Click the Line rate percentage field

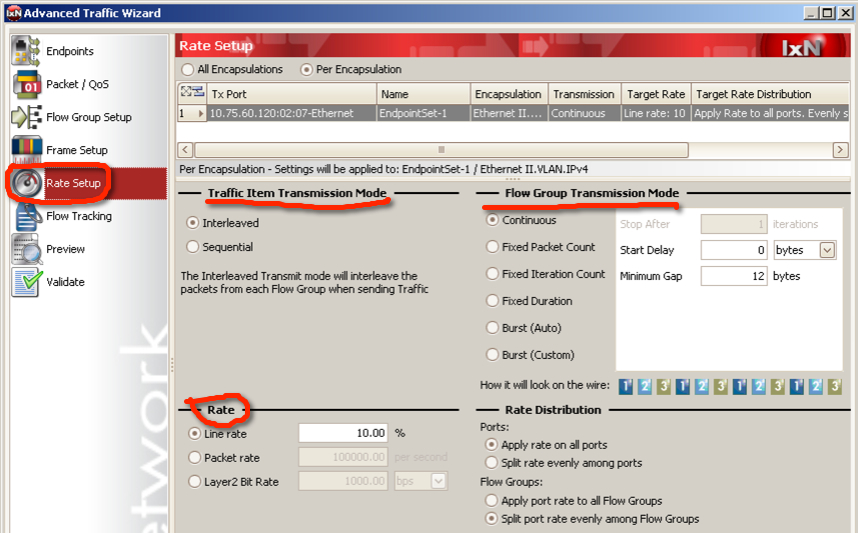point(343,433)
